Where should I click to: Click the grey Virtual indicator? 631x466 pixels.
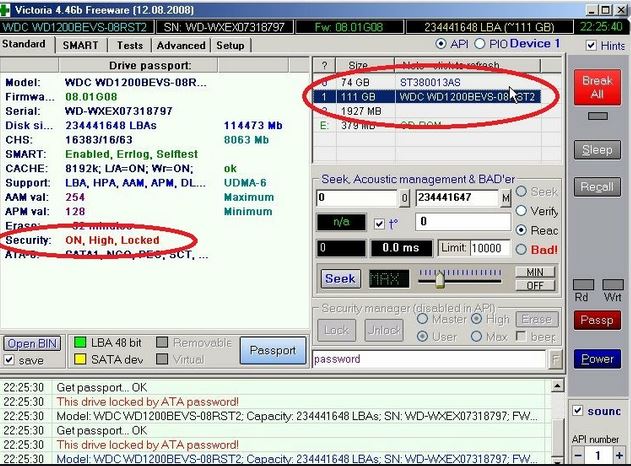pos(162,359)
